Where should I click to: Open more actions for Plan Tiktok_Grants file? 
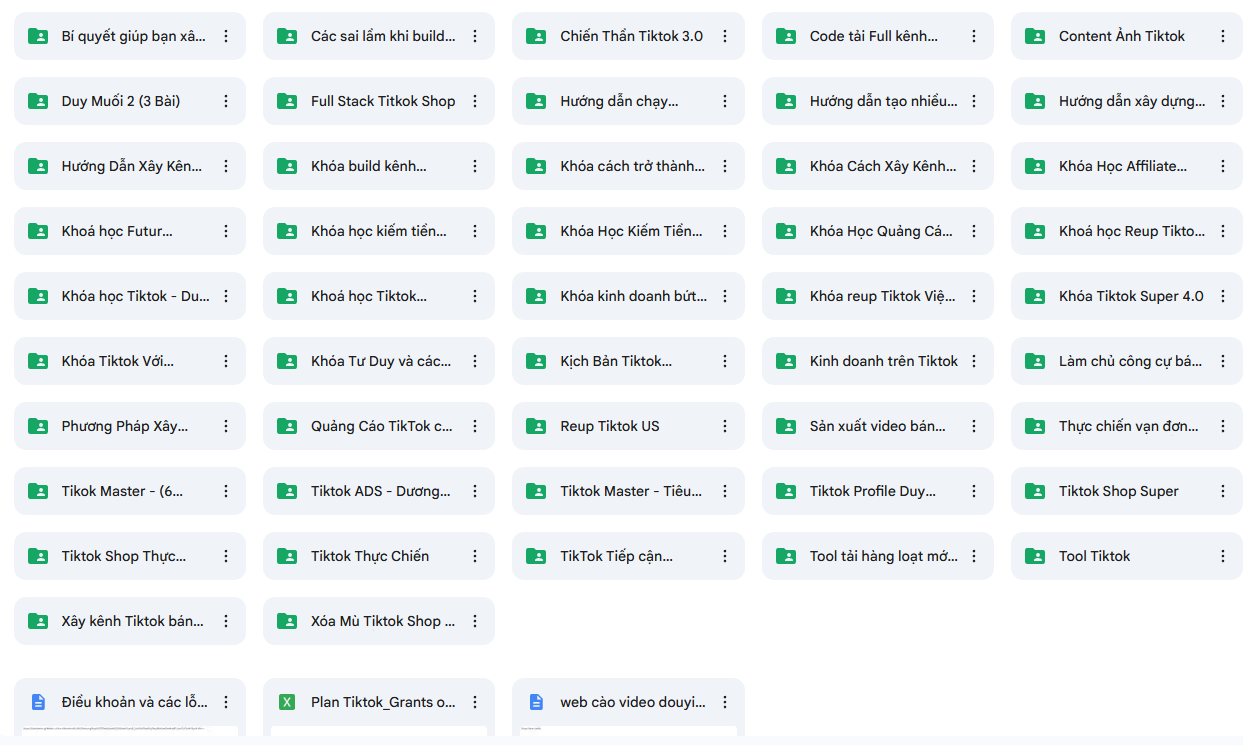(475, 702)
